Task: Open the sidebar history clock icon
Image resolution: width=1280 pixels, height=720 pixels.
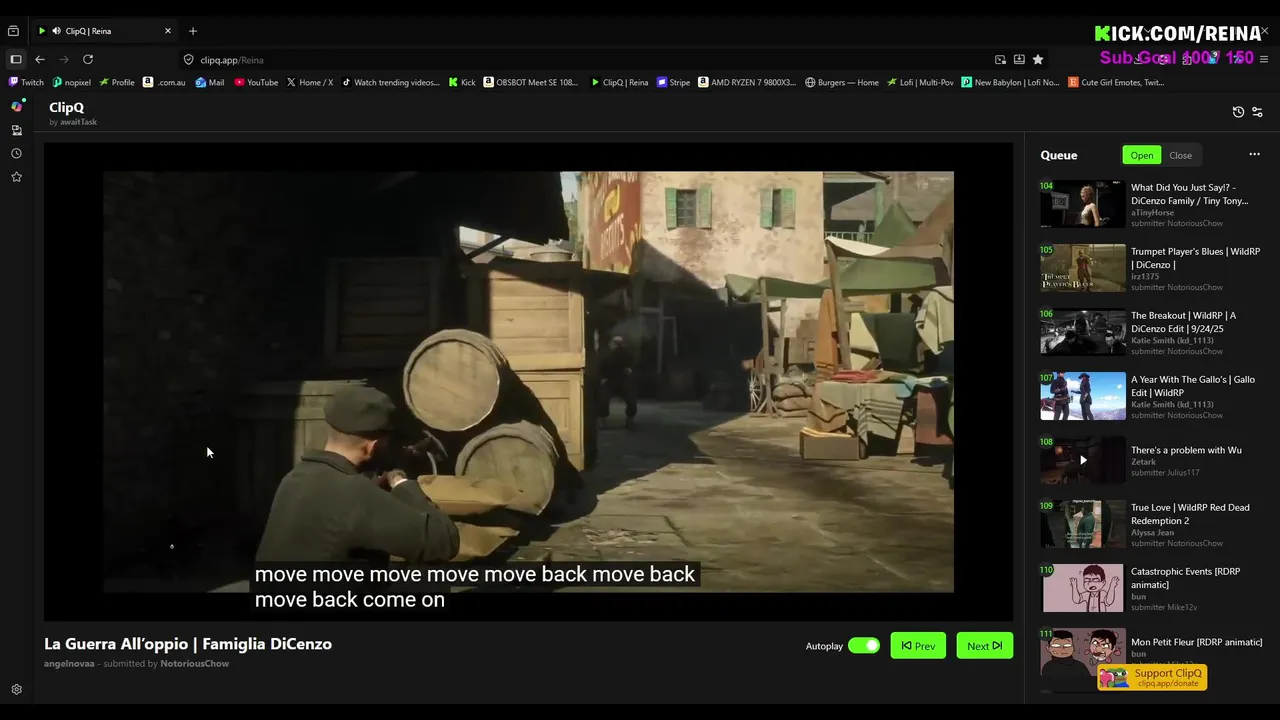Action: 16,154
